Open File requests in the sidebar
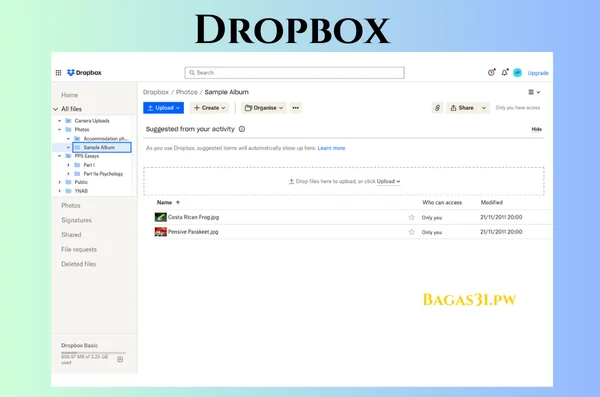 point(79,250)
